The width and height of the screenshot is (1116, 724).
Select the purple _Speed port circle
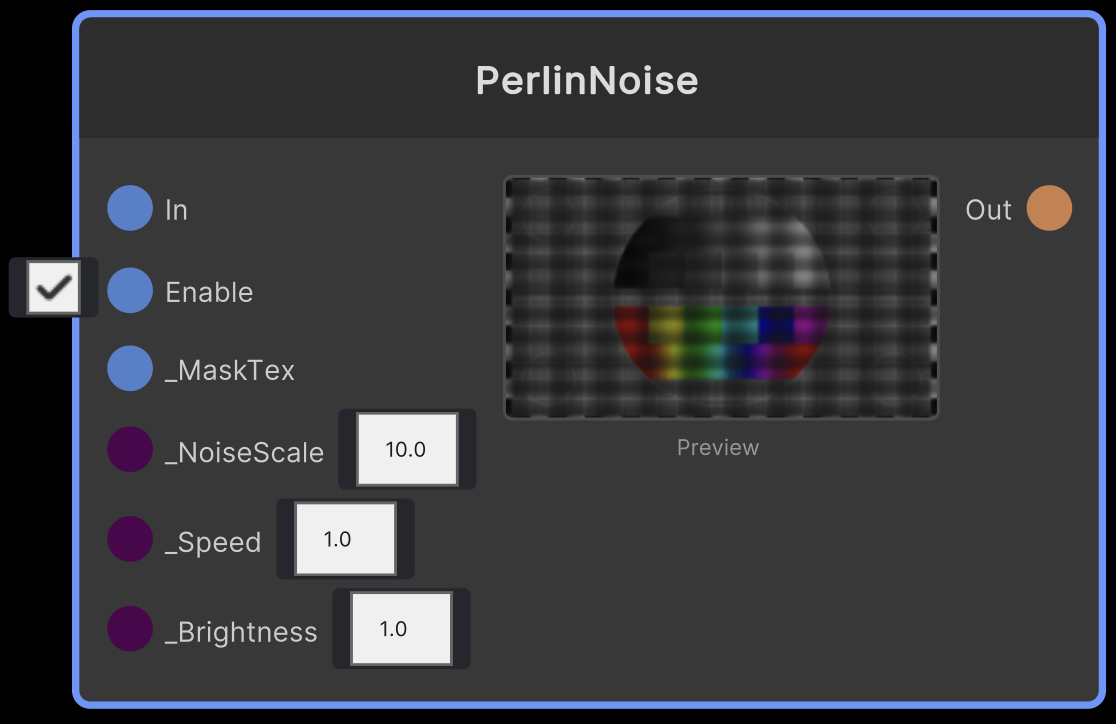click(130, 540)
